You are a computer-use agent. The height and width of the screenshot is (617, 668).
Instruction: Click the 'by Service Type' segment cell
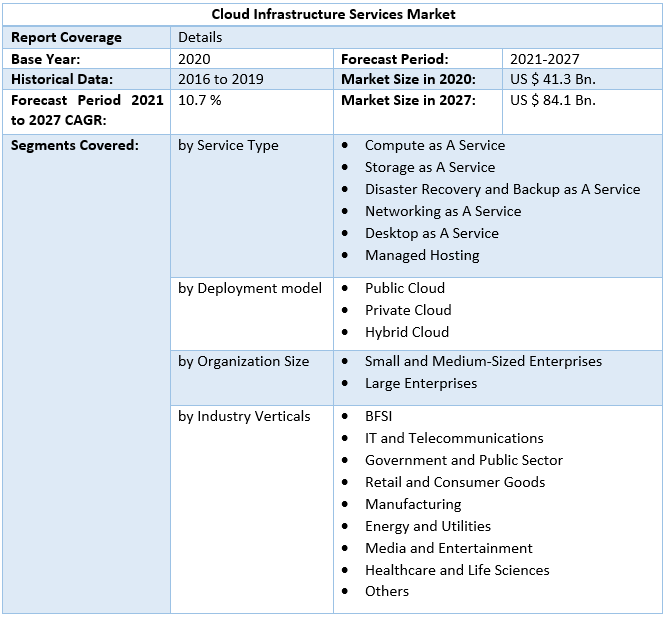pos(228,145)
